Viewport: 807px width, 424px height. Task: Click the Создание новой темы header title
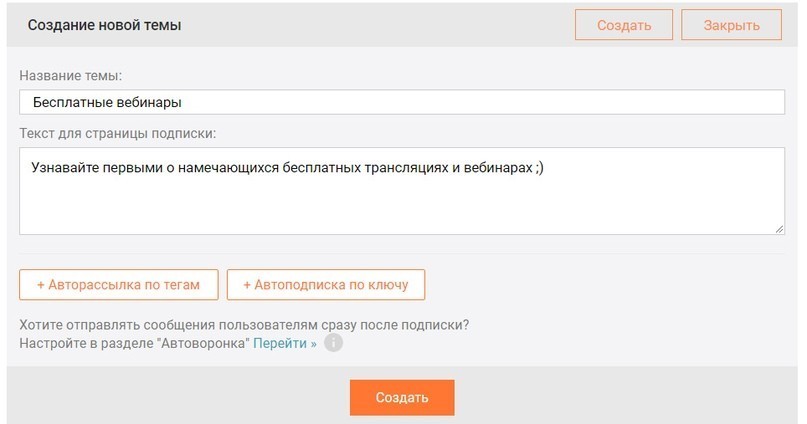pos(104,25)
